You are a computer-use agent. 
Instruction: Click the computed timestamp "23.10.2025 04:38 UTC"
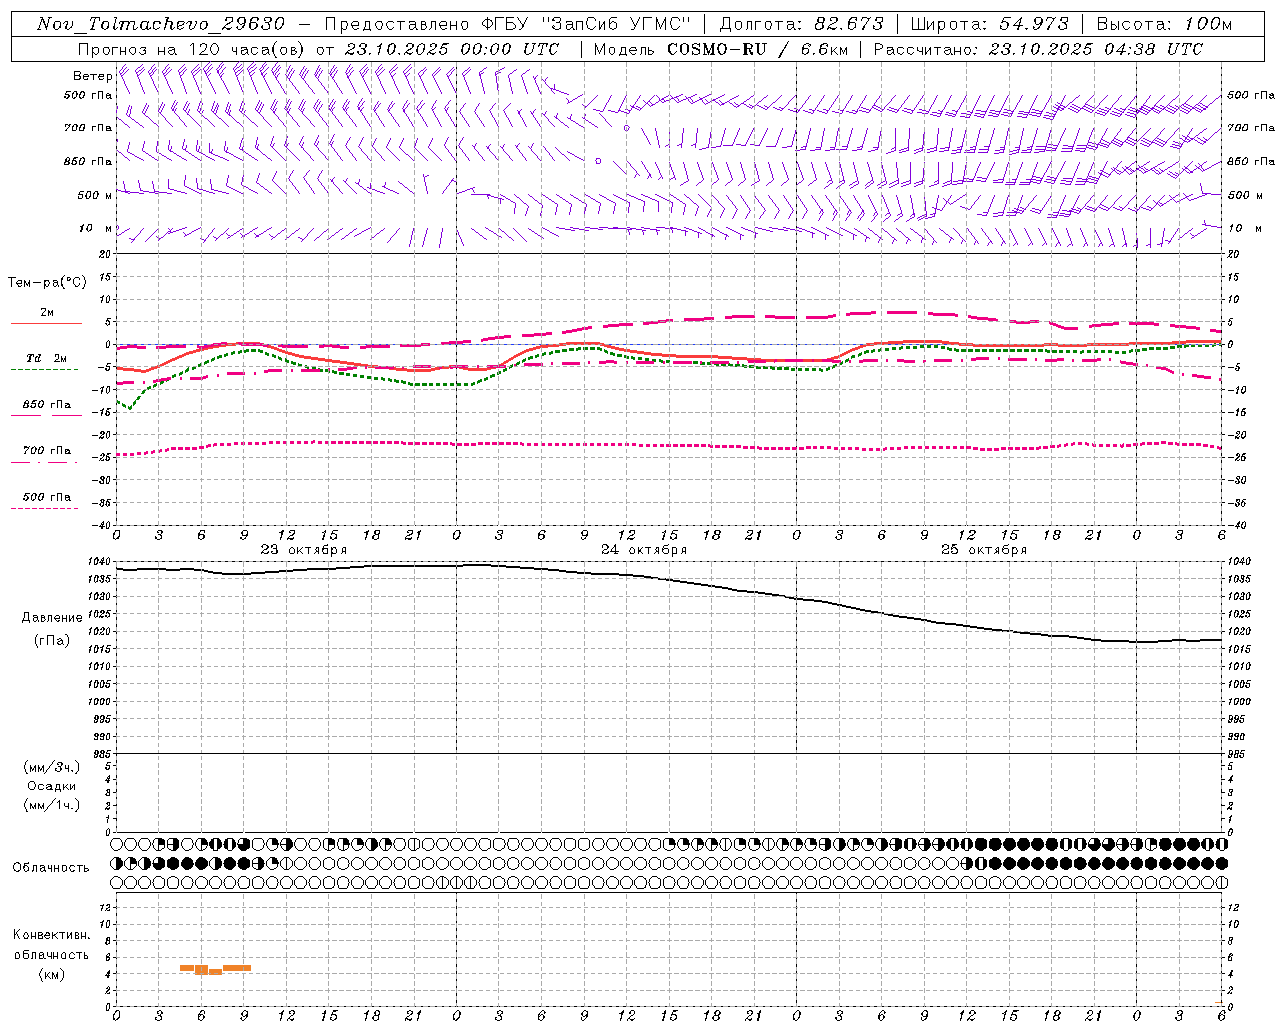click(x=1096, y=49)
